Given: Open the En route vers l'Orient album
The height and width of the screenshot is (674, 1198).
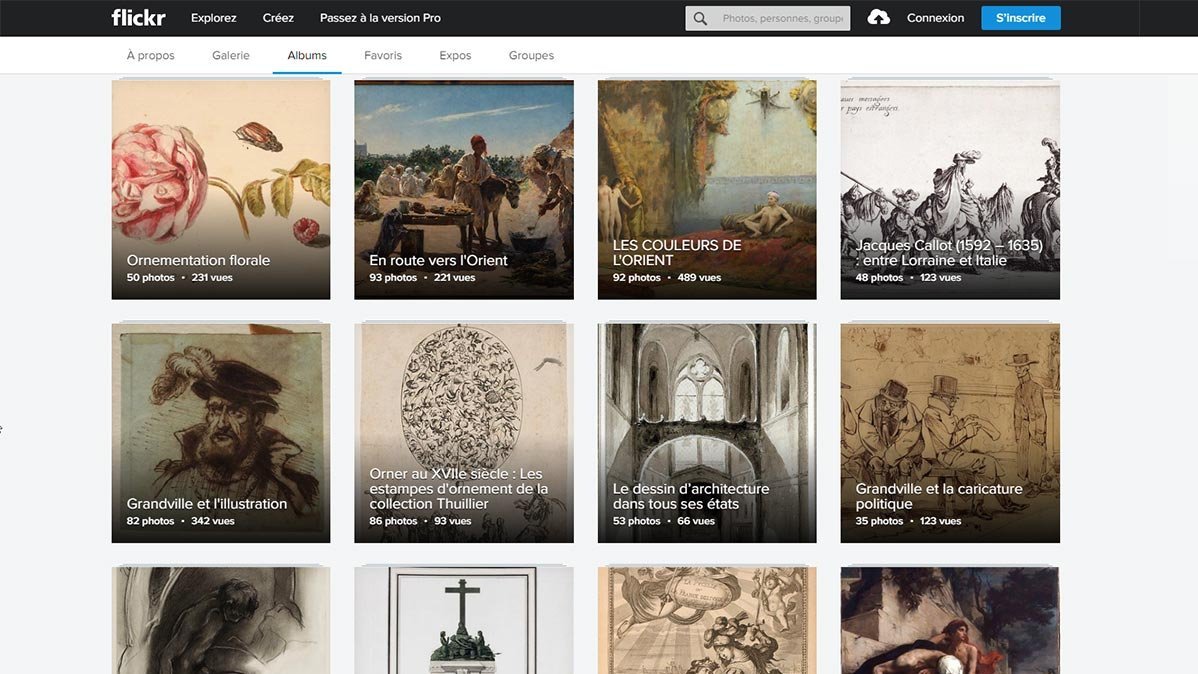Looking at the screenshot, I should pyautogui.click(x=463, y=190).
